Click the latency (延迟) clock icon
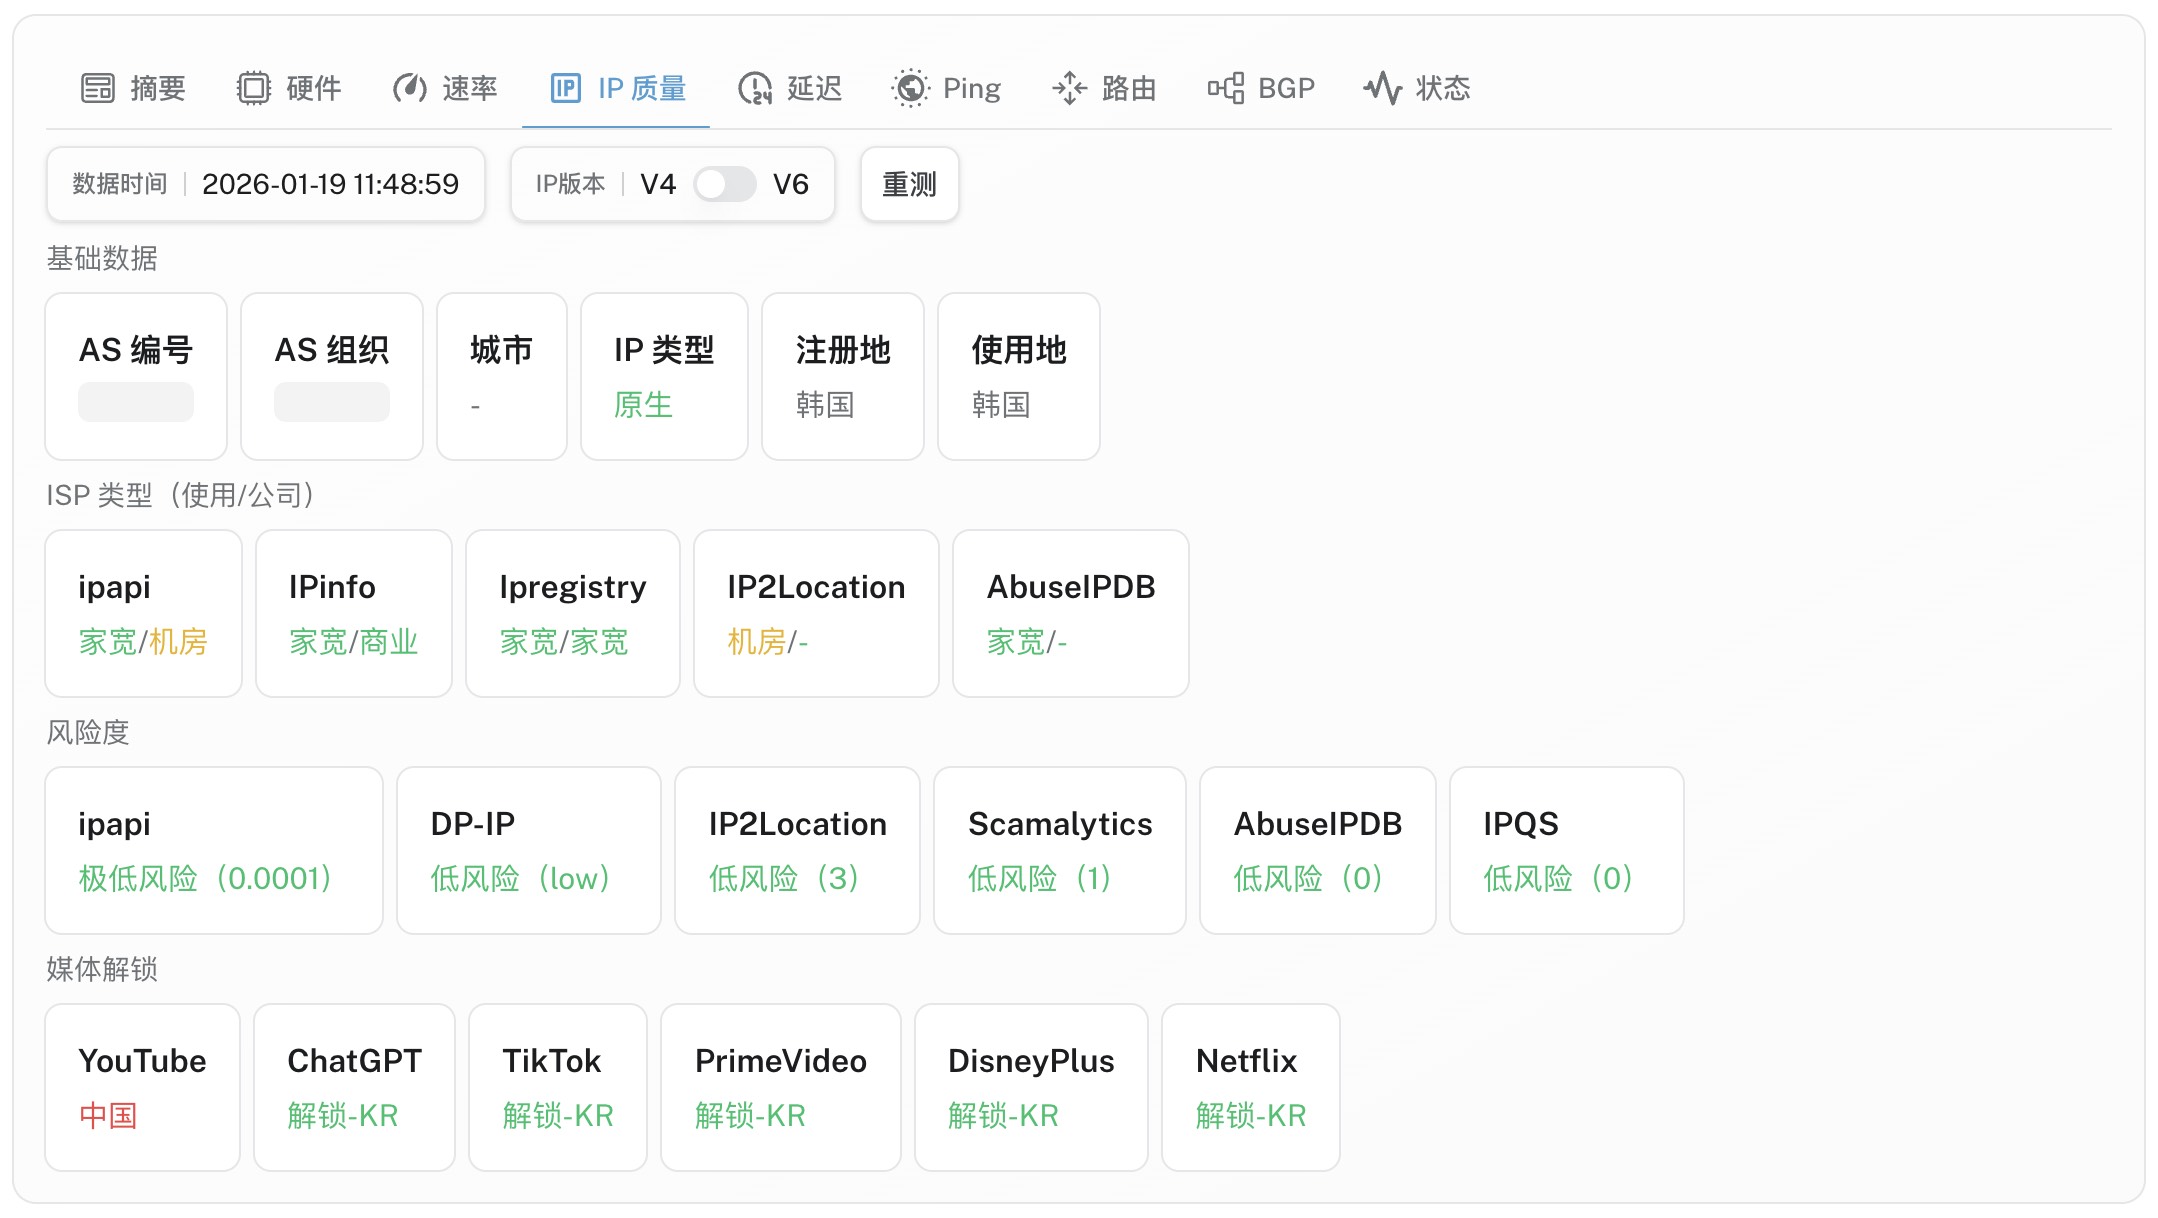Viewport: 2158px width, 1218px height. tap(755, 88)
